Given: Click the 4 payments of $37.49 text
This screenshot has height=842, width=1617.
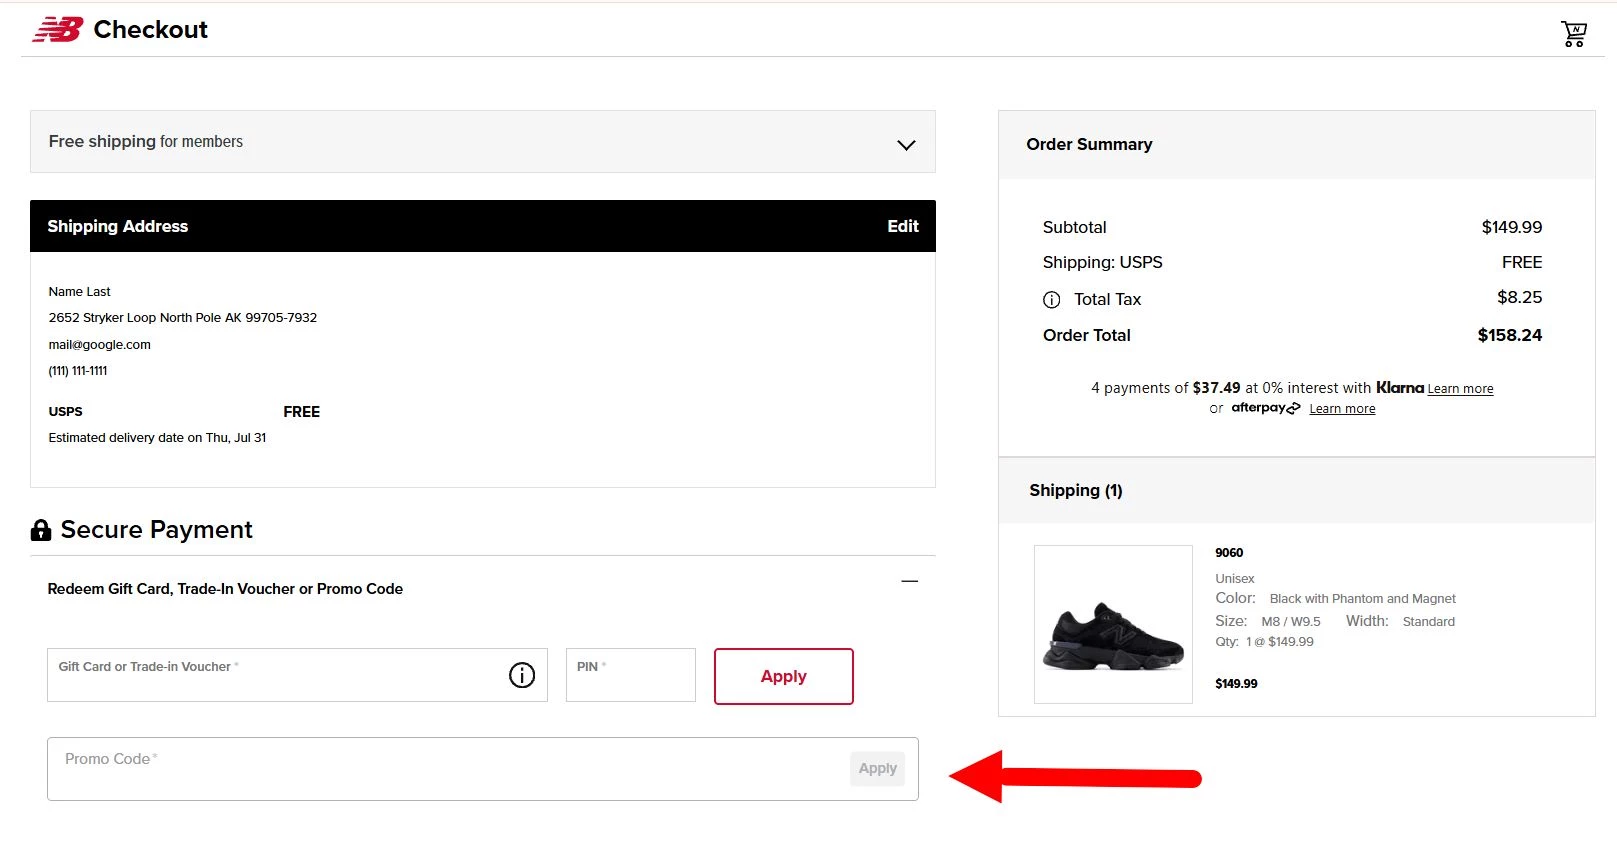Looking at the screenshot, I should (1165, 388).
